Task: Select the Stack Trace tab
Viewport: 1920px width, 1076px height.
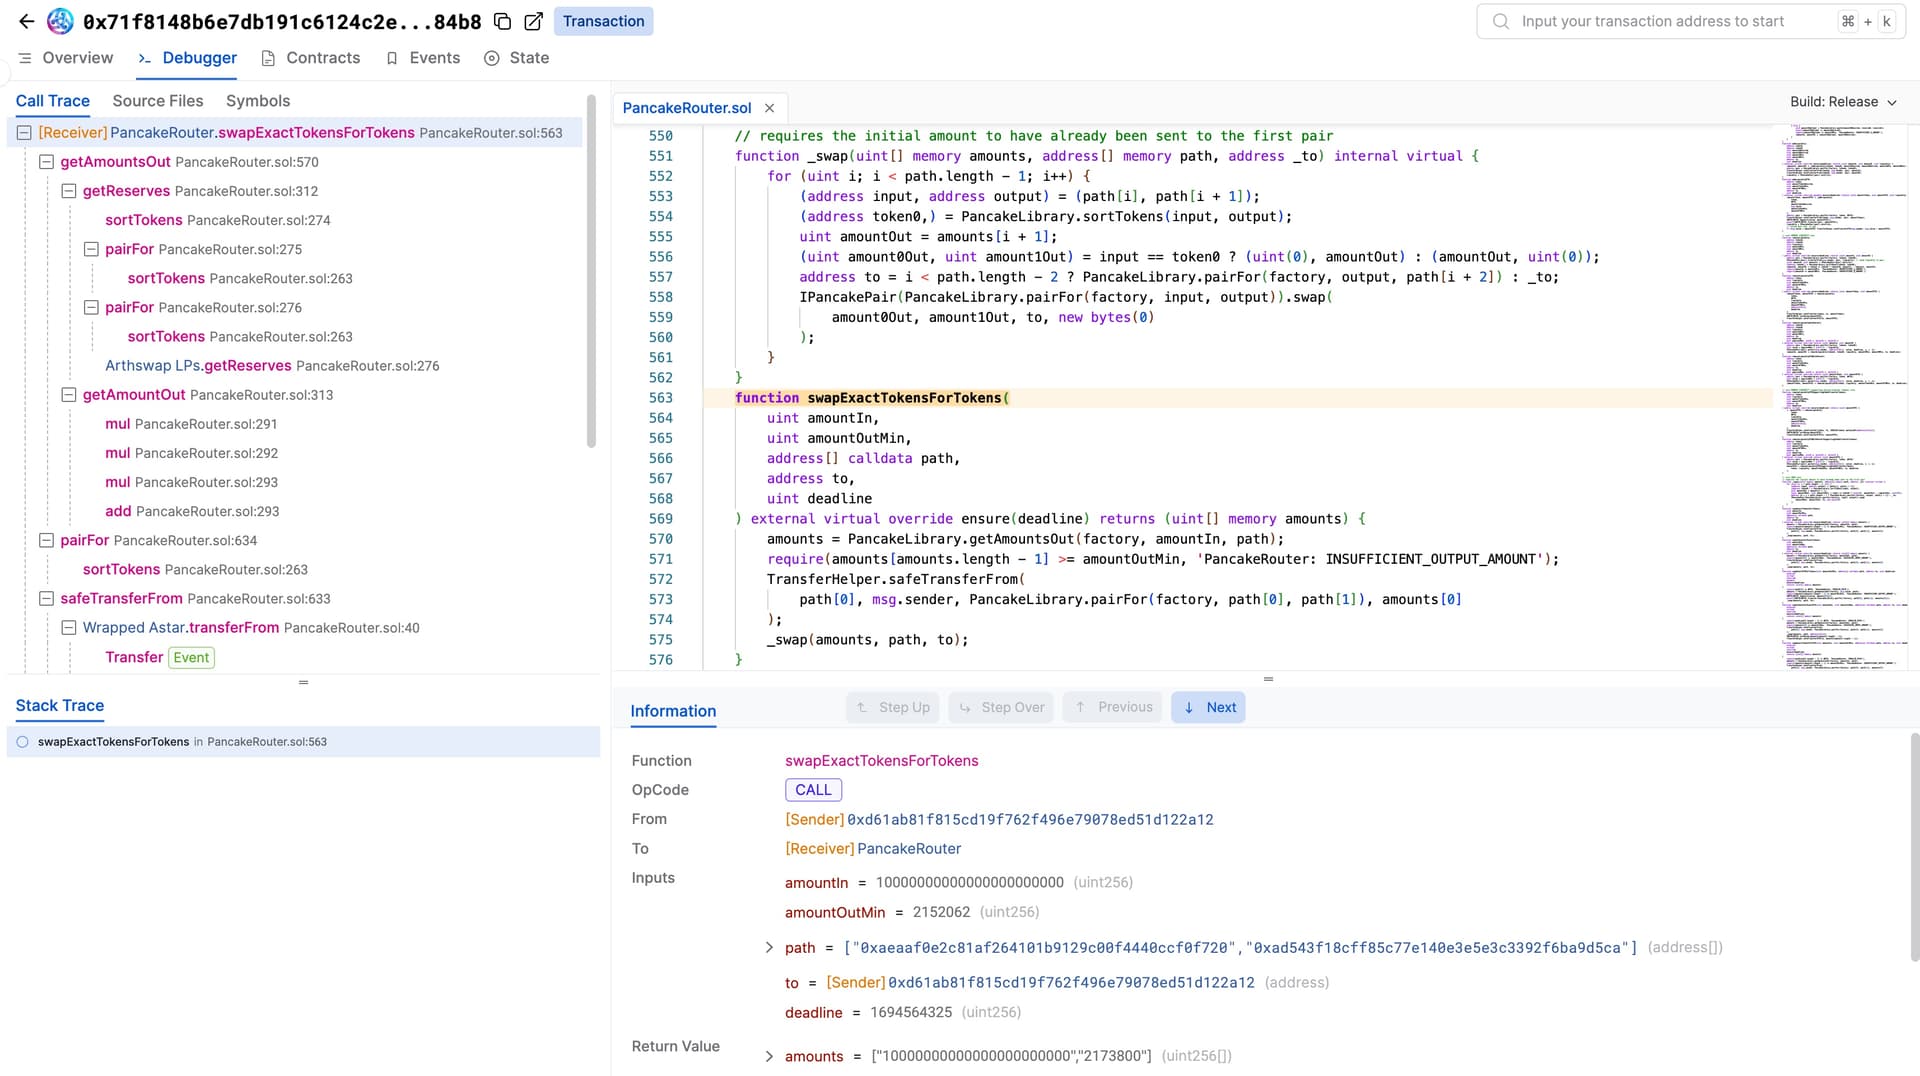Action: coord(60,706)
